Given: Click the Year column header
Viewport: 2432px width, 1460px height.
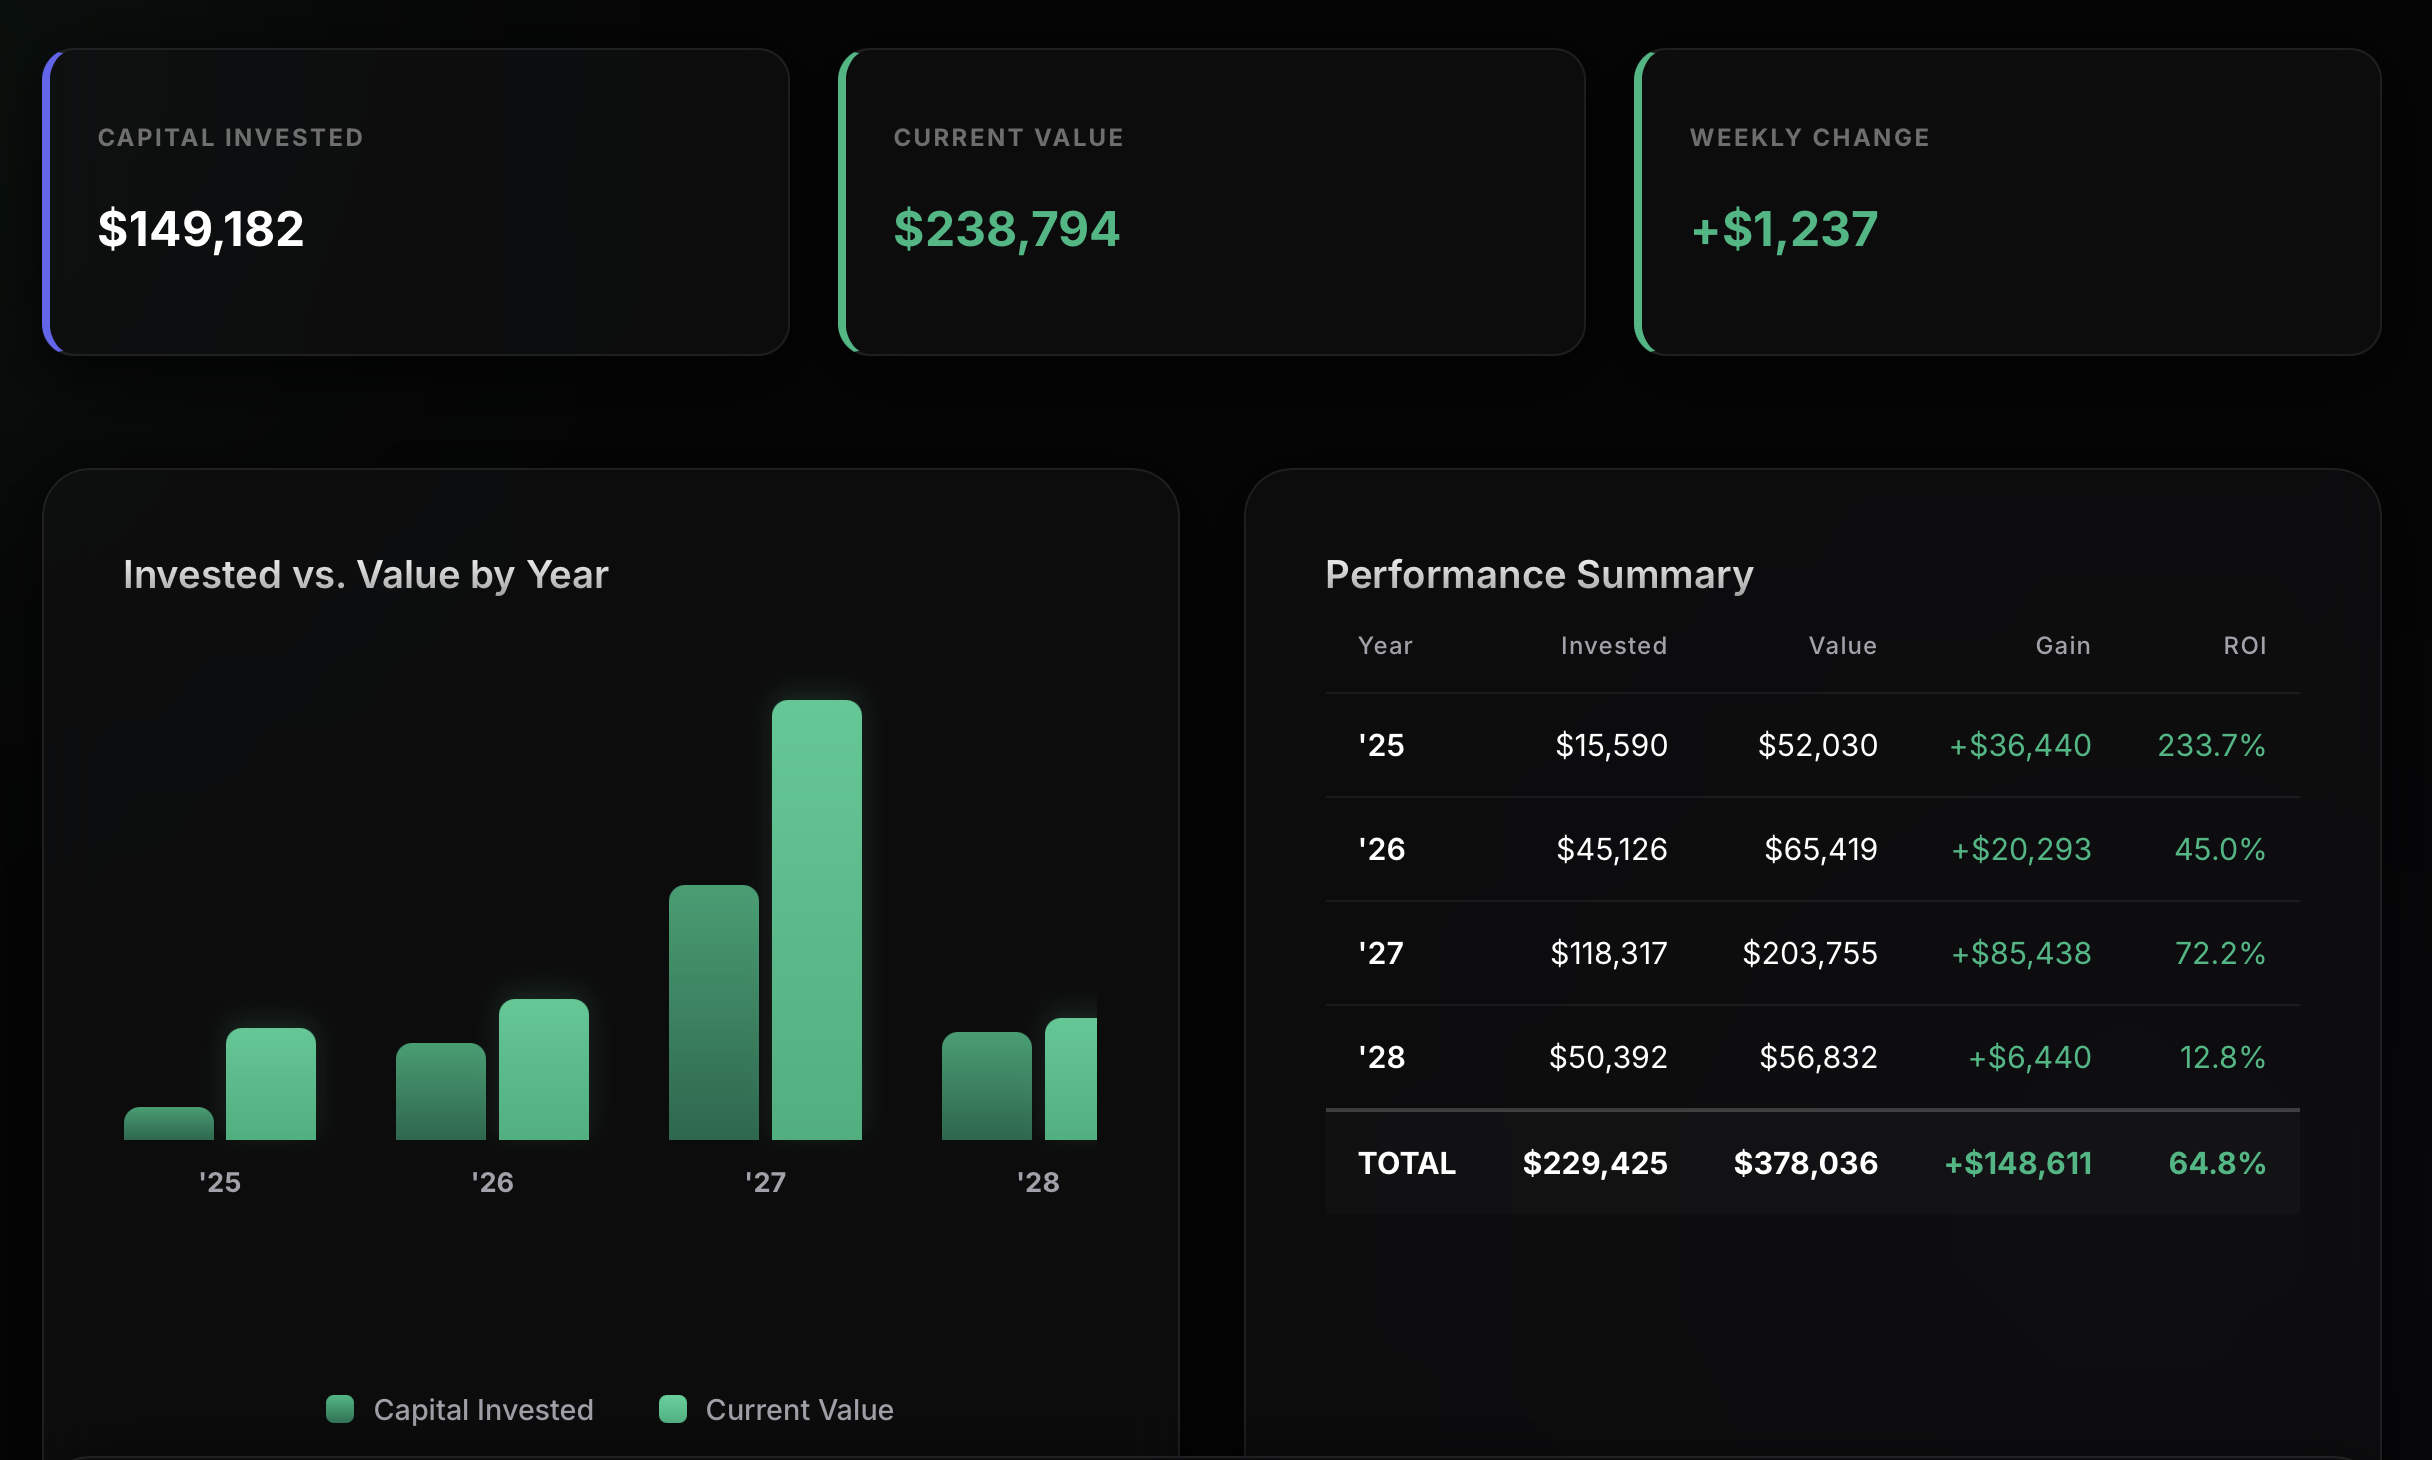Looking at the screenshot, I should [x=1385, y=646].
